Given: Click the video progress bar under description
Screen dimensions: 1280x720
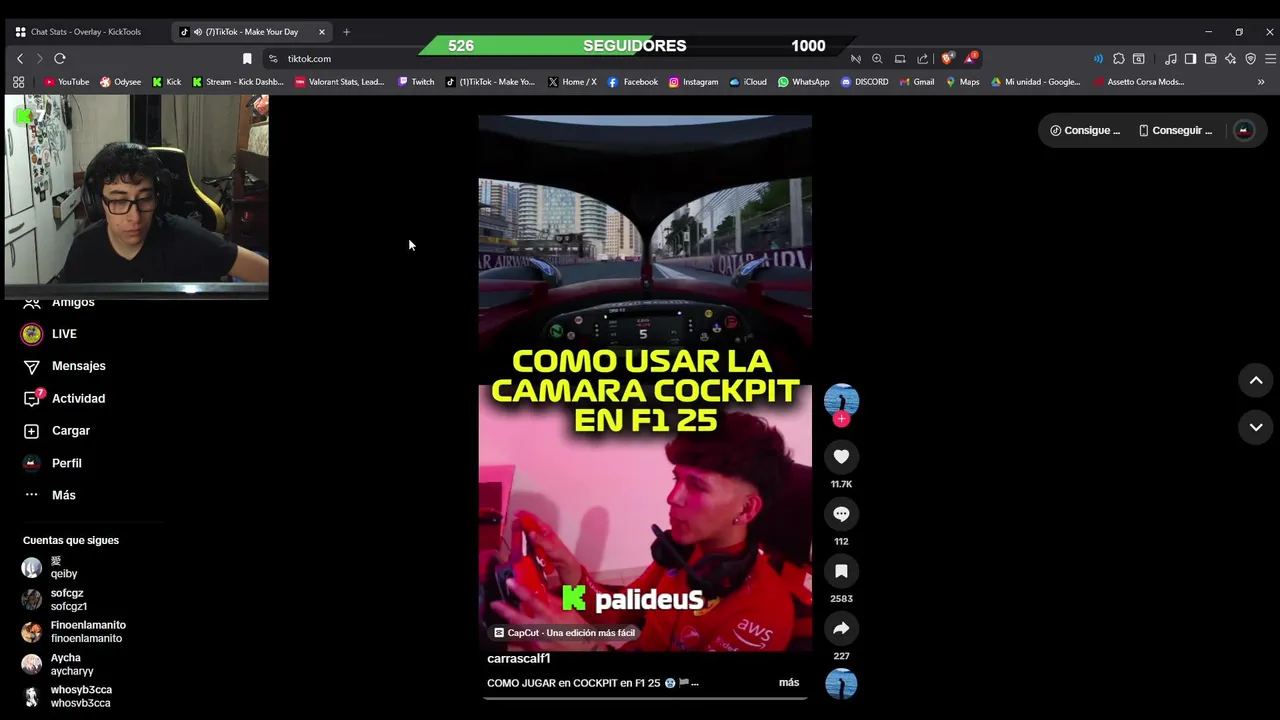Looking at the screenshot, I should point(645,698).
